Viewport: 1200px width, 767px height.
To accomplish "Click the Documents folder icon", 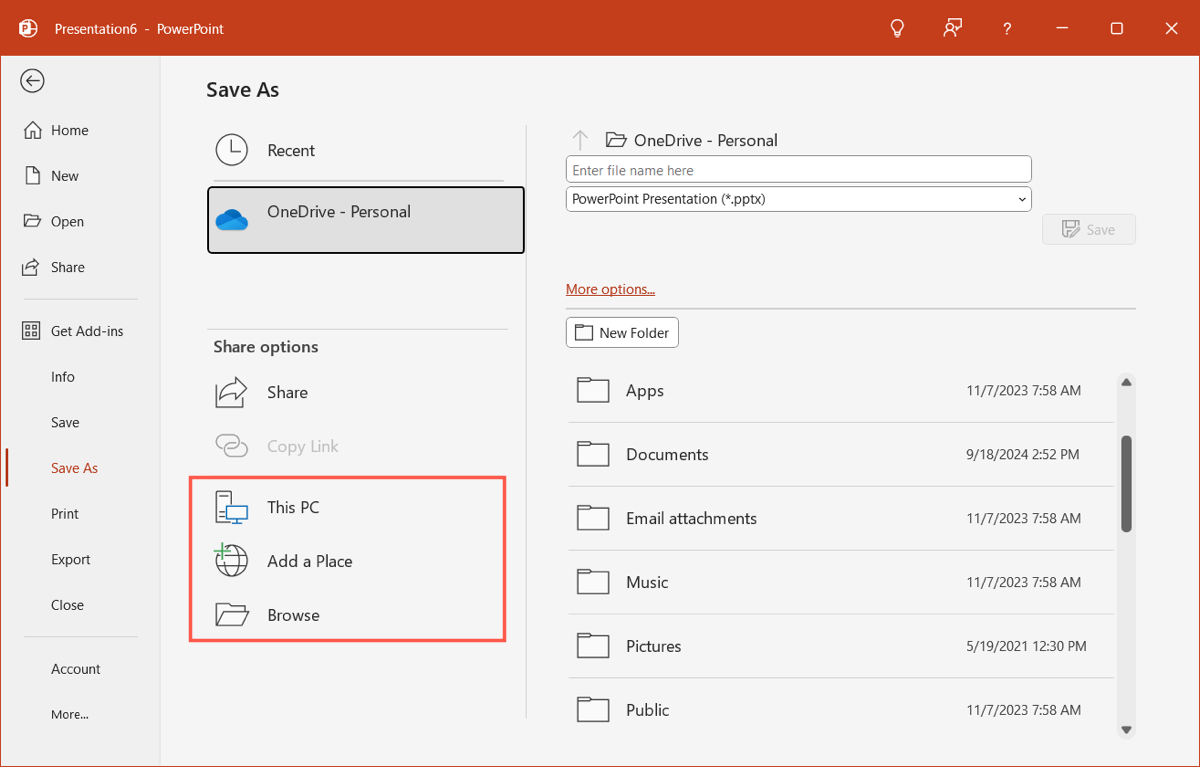I will tap(593, 454).
